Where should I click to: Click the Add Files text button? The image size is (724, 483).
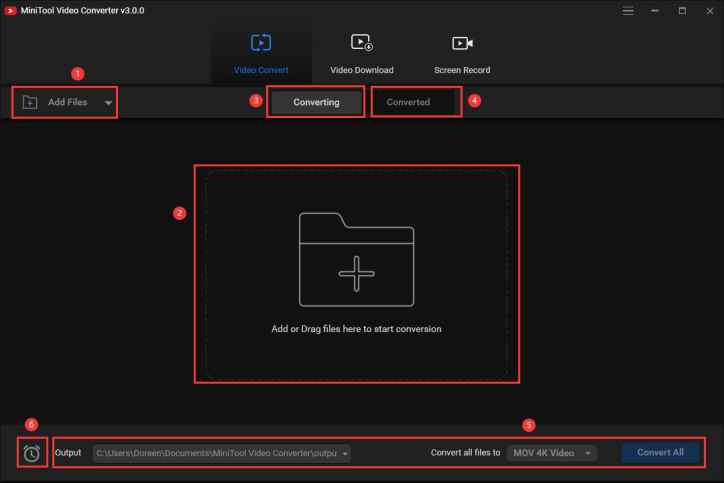point(69,102)
